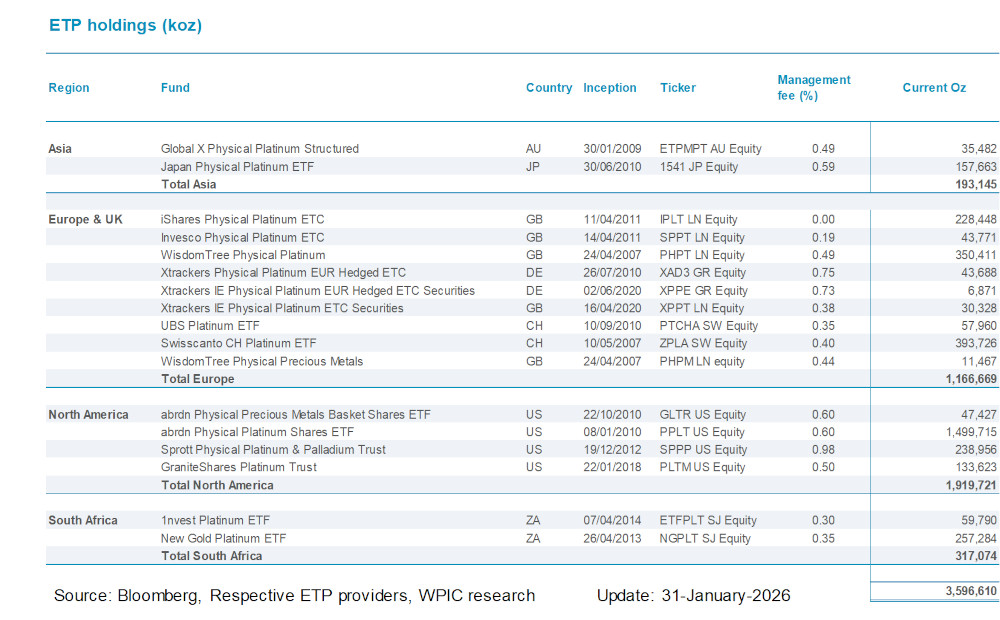Select the iShares Physical Platinum ETC fund

pos(246,219)
